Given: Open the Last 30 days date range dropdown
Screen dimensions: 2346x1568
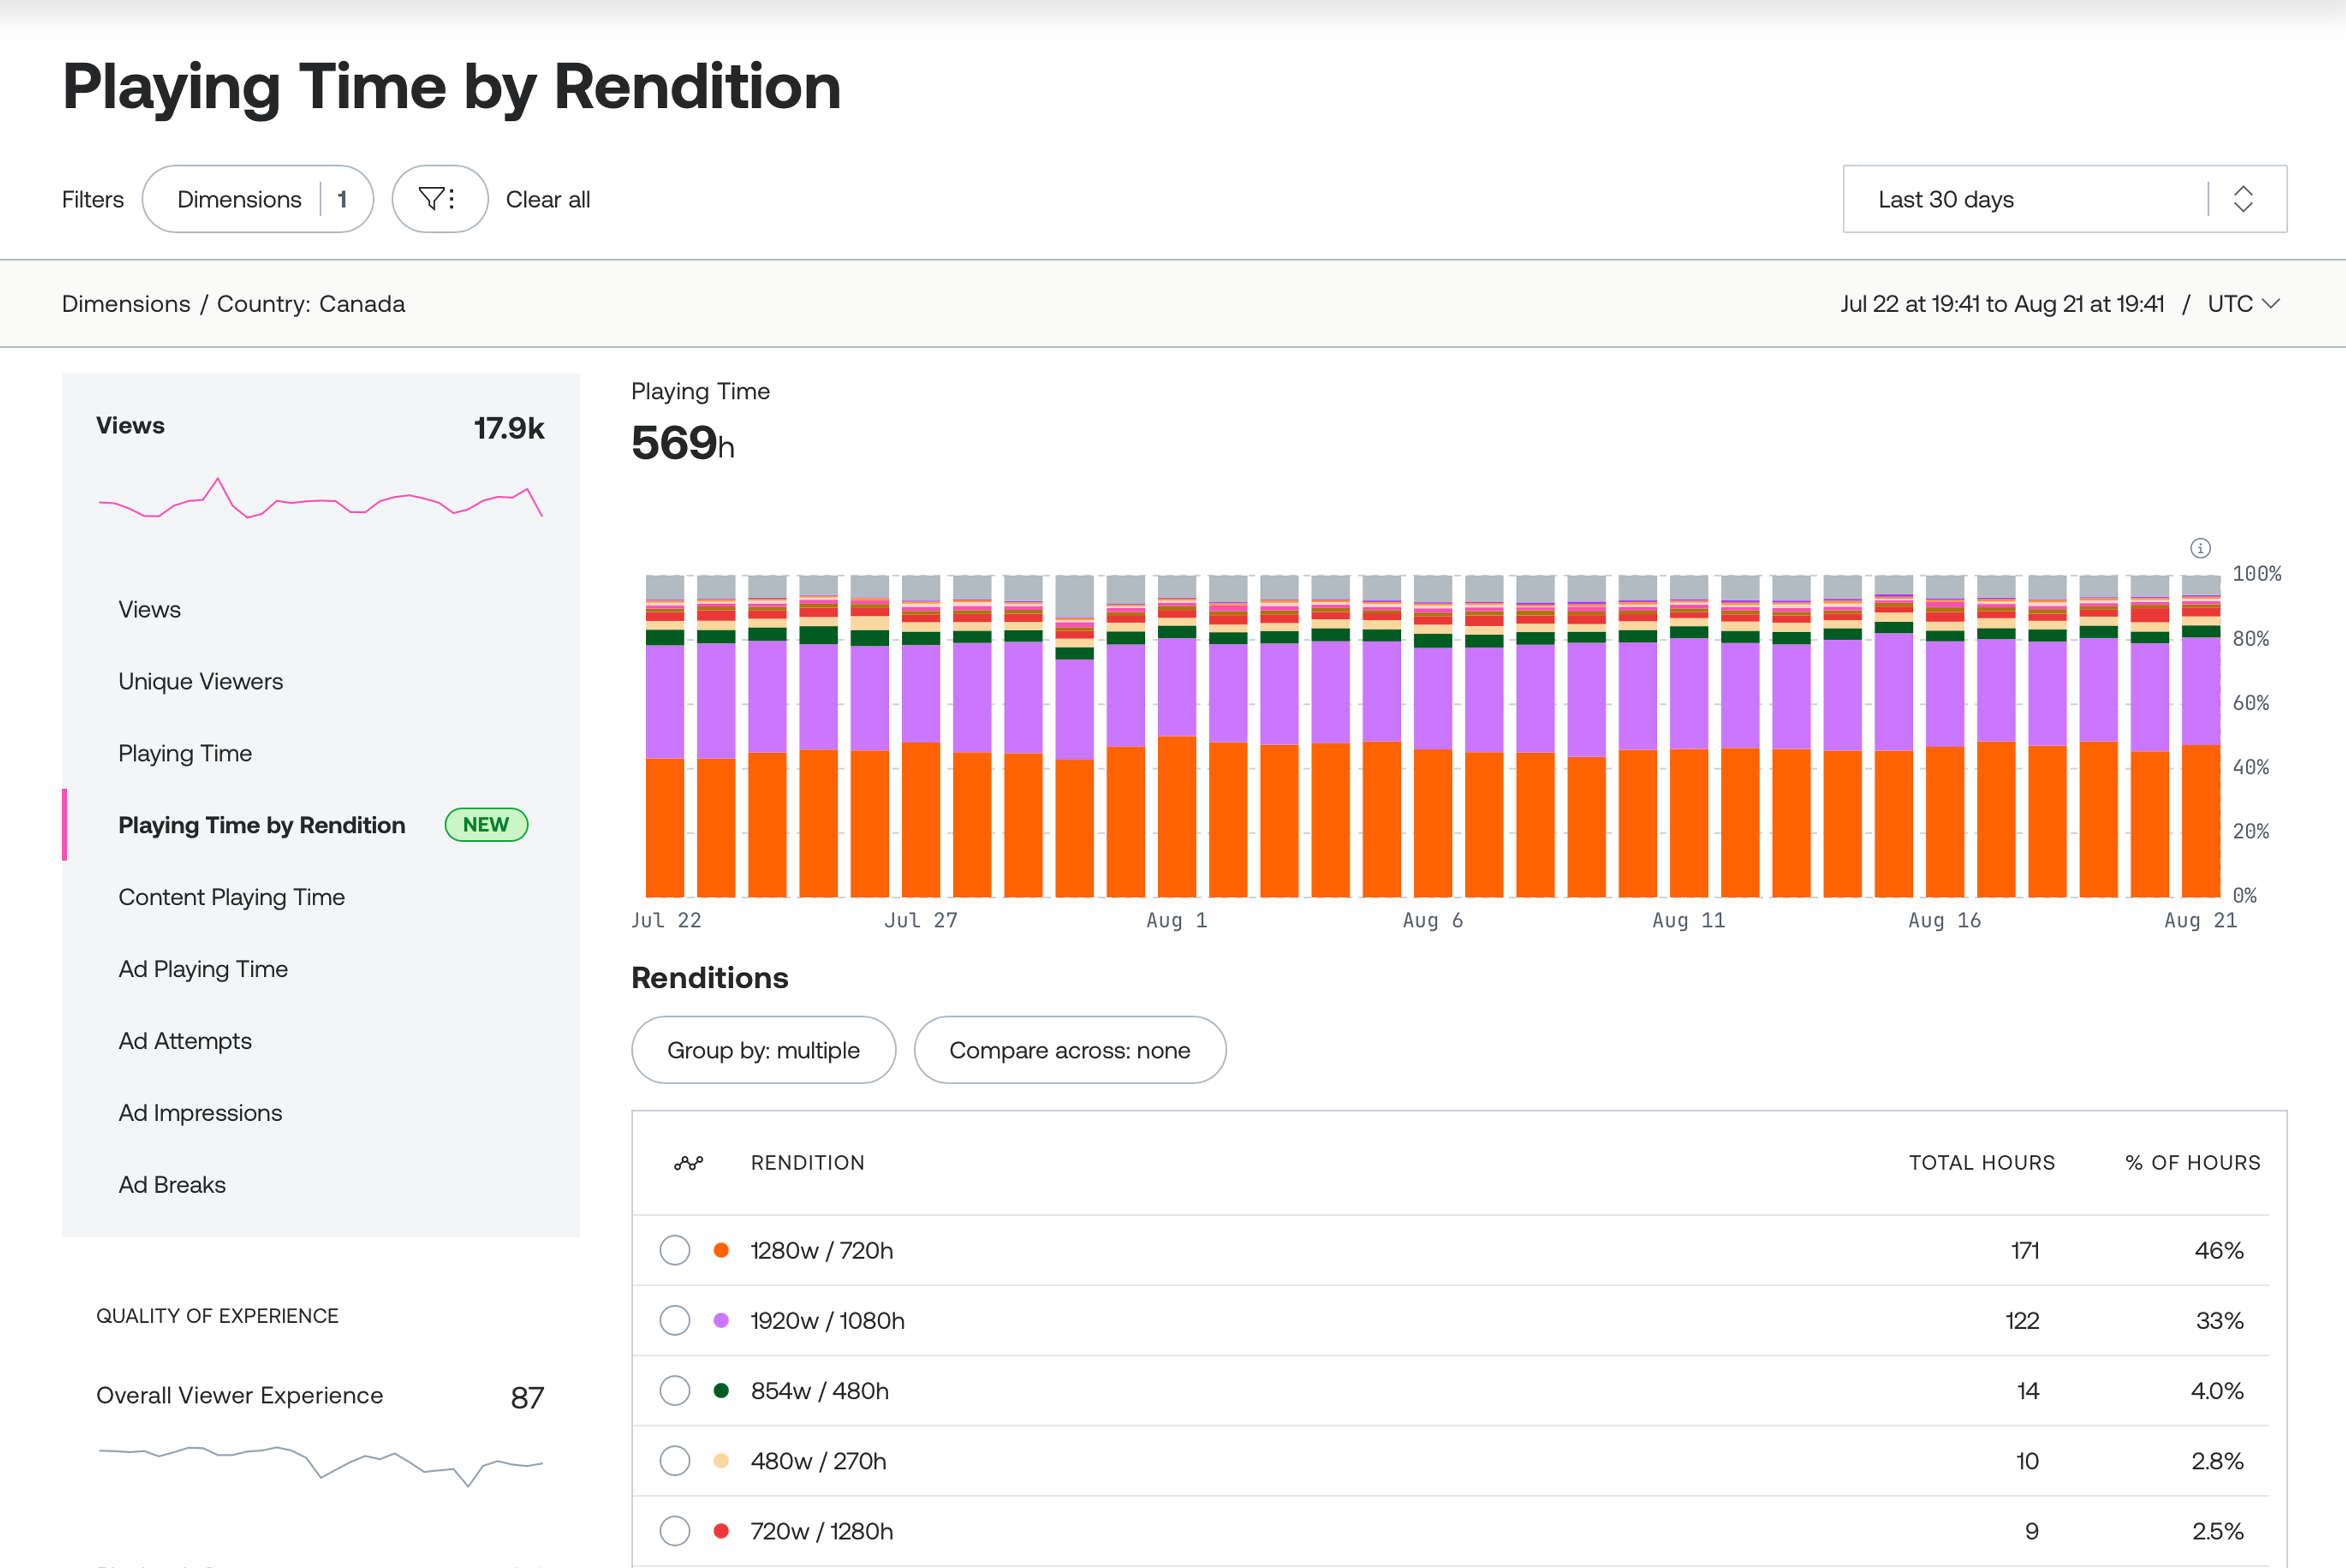Looking at the screenshot, I should pyautogui.click(x=2064, y=199).
